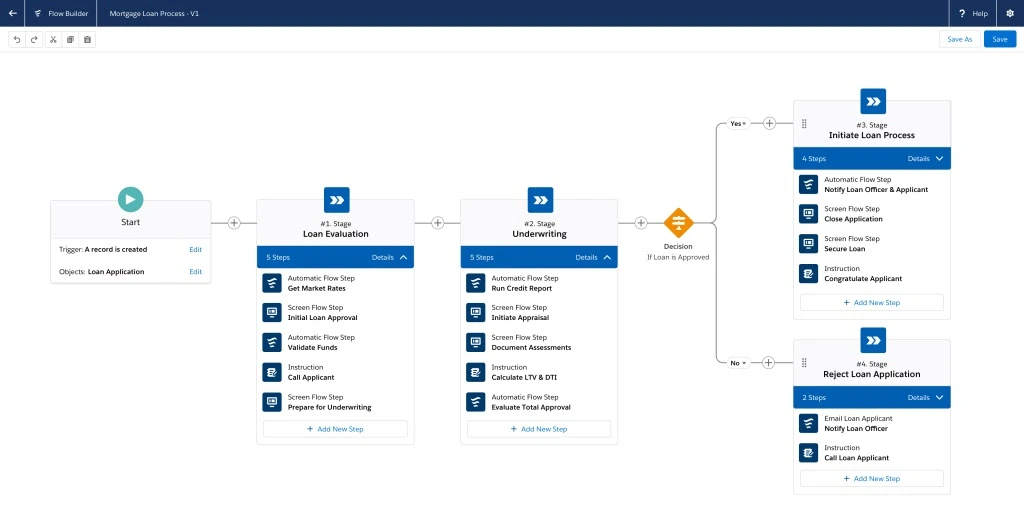Expand Reject Loan Application Details chevron
Viewport: 1024px width, 511px height.
tap(939, 397)
